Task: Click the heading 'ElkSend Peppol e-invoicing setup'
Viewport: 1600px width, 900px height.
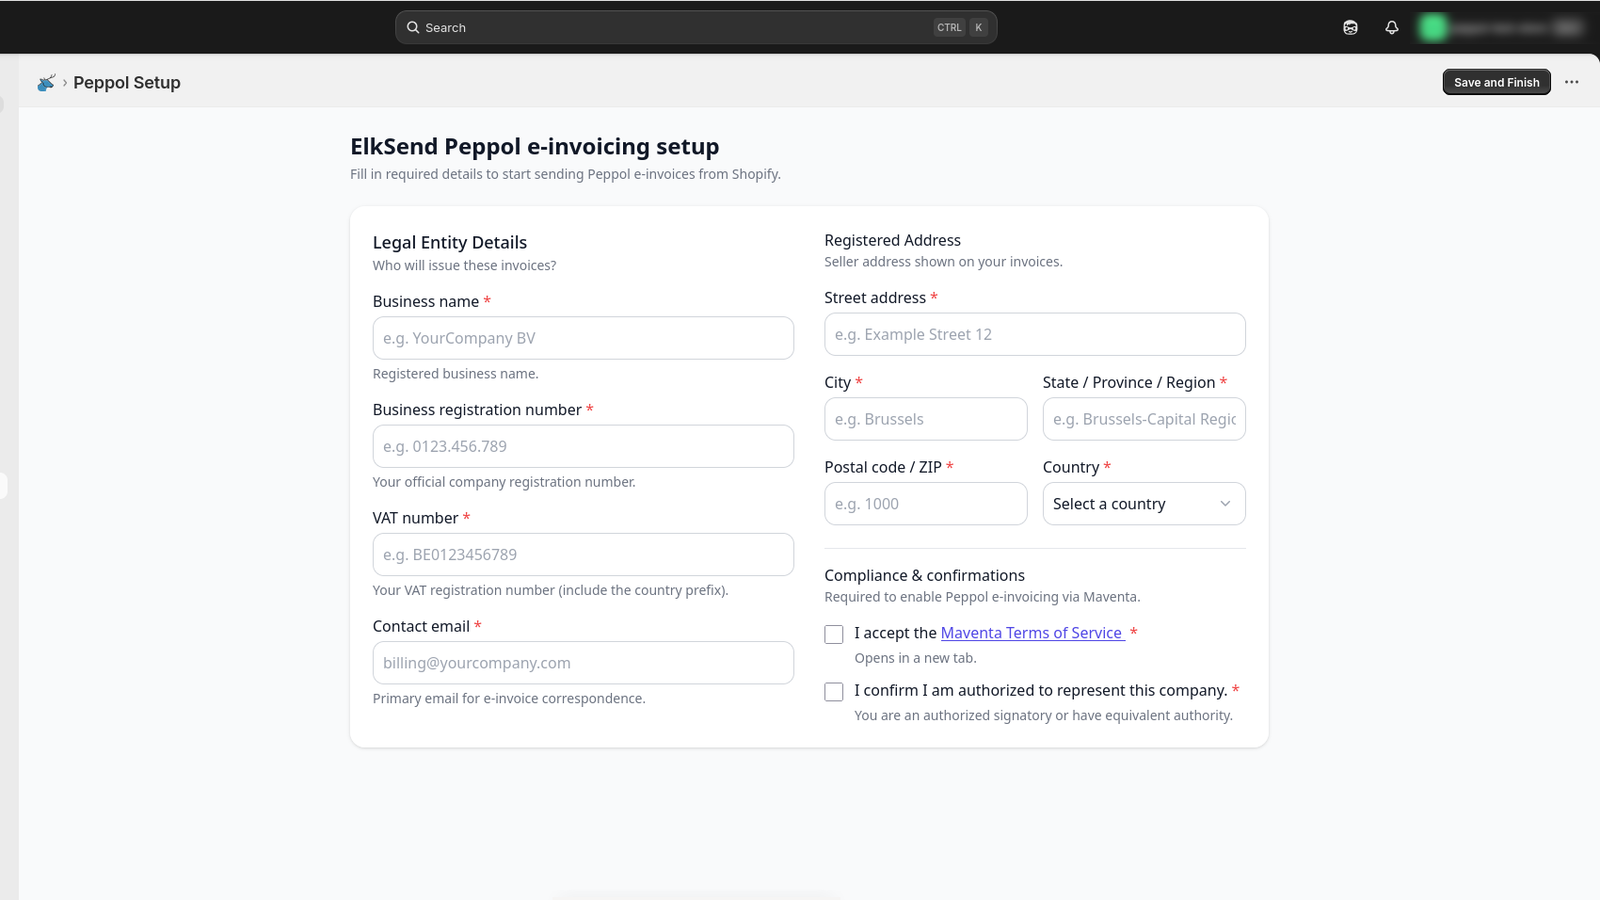Action: point(535,146)
